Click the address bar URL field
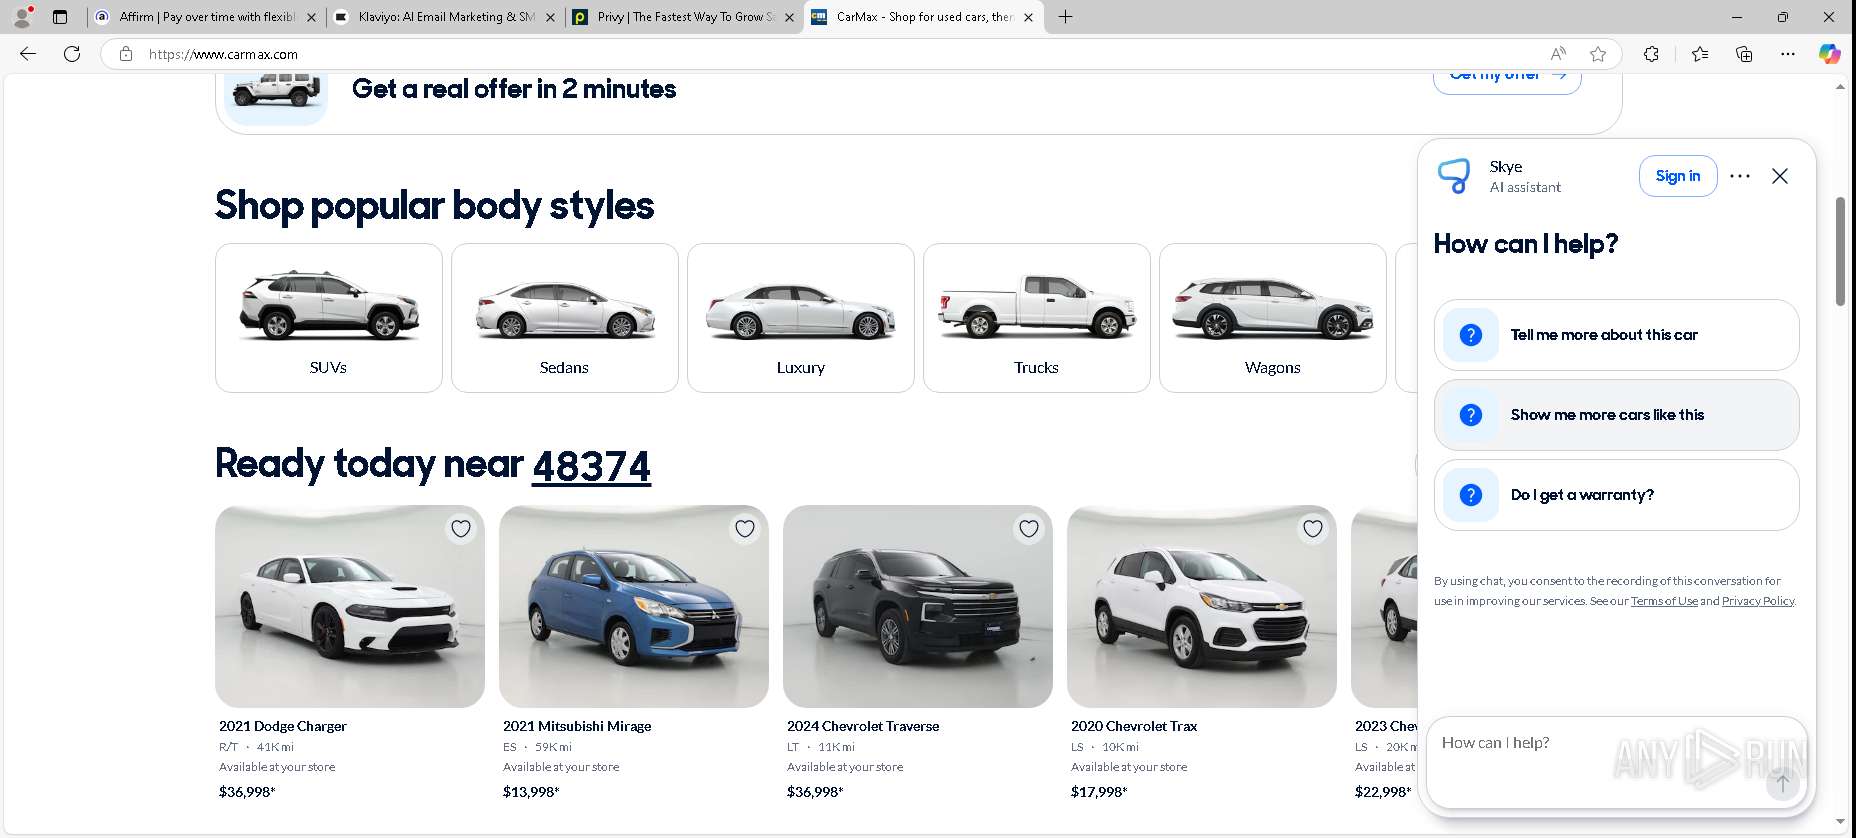This screenshot has width=1856, height=838. (x=840, y=54)
